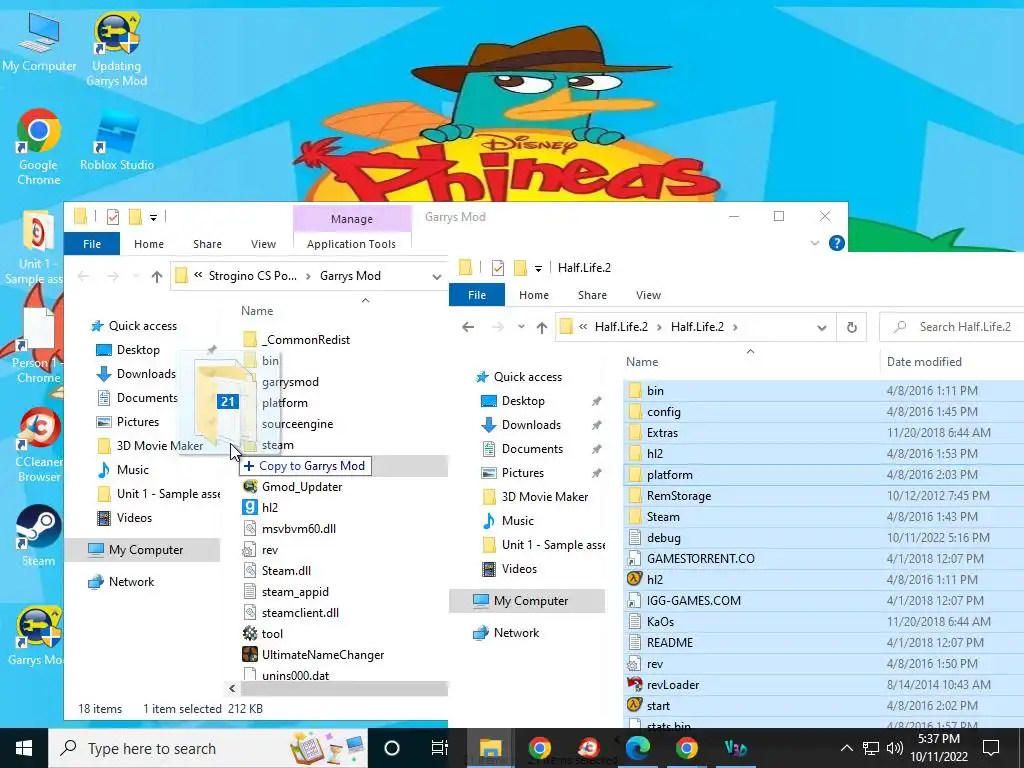Open Share tab in Garrys Mod window

[x=207, y=244]
